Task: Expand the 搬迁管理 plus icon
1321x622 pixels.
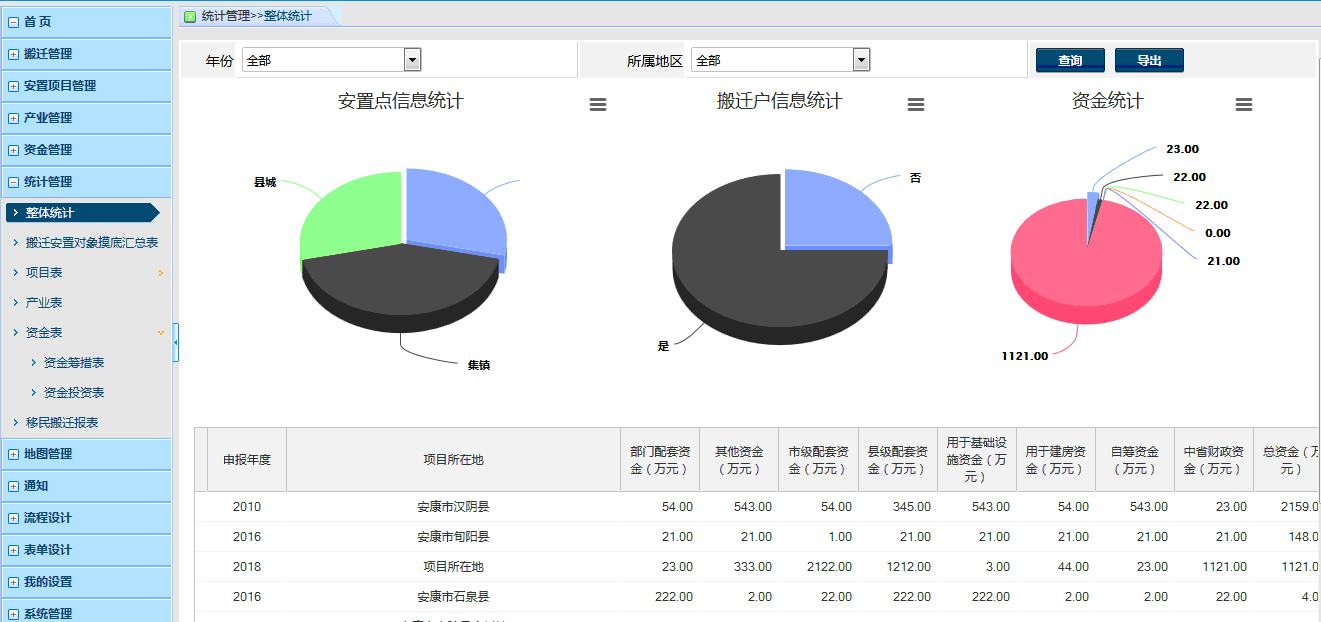Action: tap(13, 54)
